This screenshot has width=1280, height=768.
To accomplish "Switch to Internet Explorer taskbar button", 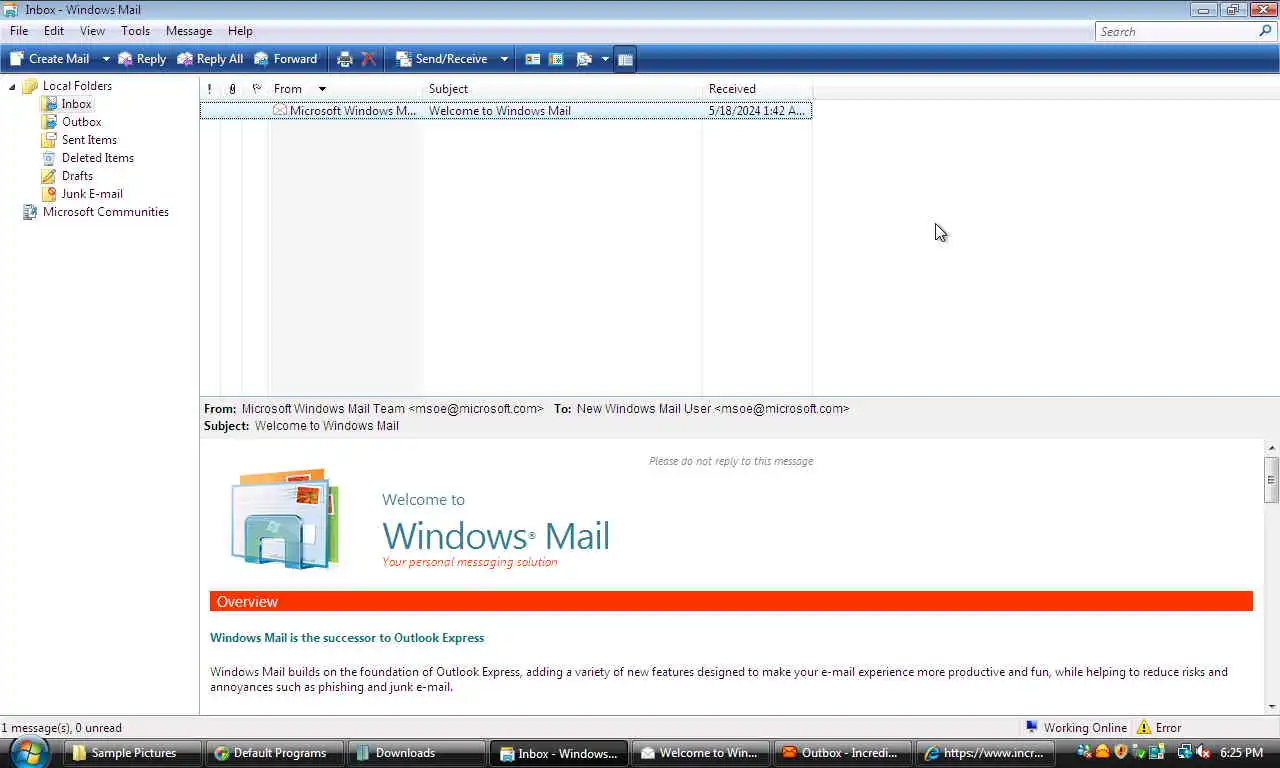I will 986,753.
